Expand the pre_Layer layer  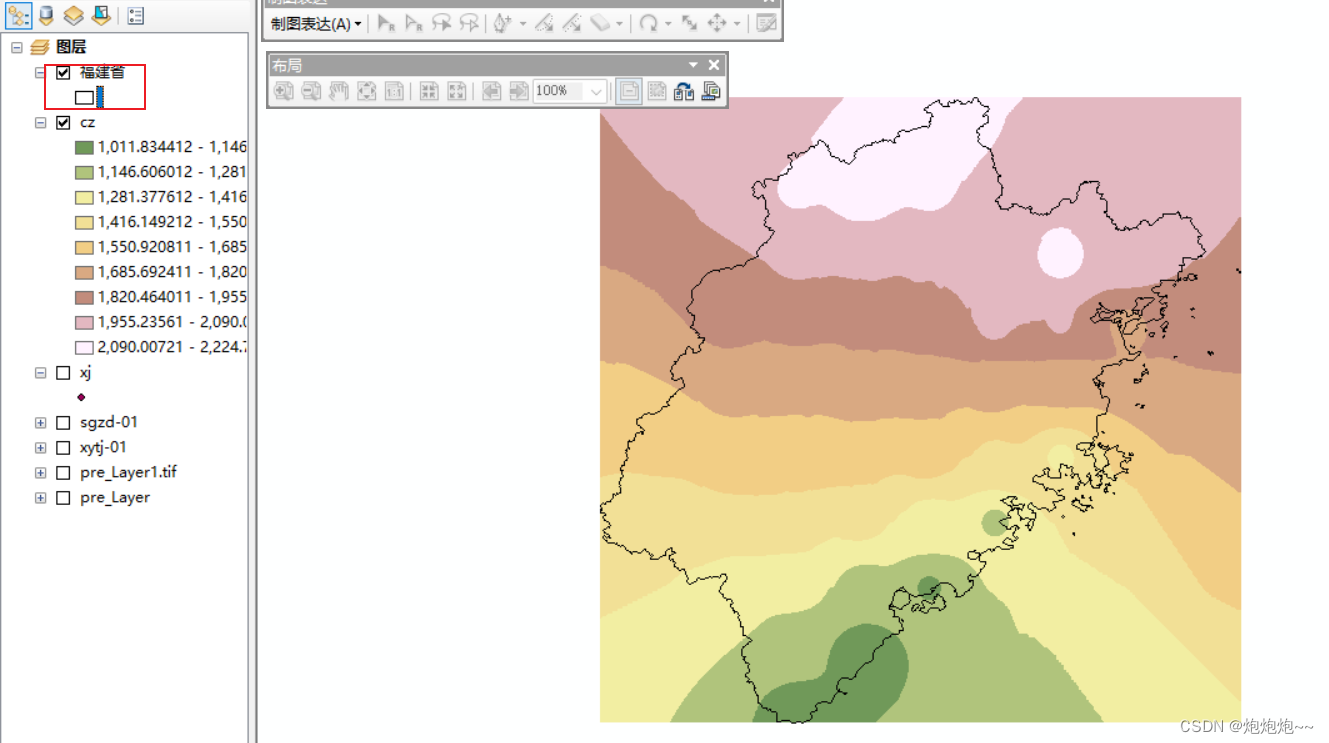point(40,497)
